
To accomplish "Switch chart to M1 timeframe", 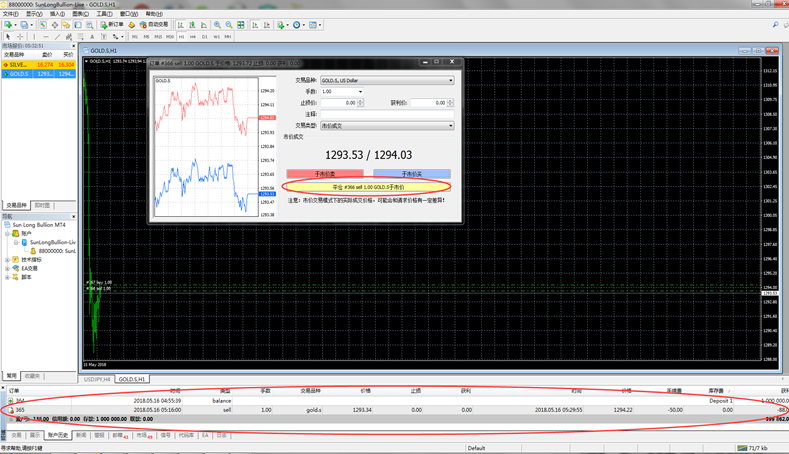I will click(x=135, y=37).
